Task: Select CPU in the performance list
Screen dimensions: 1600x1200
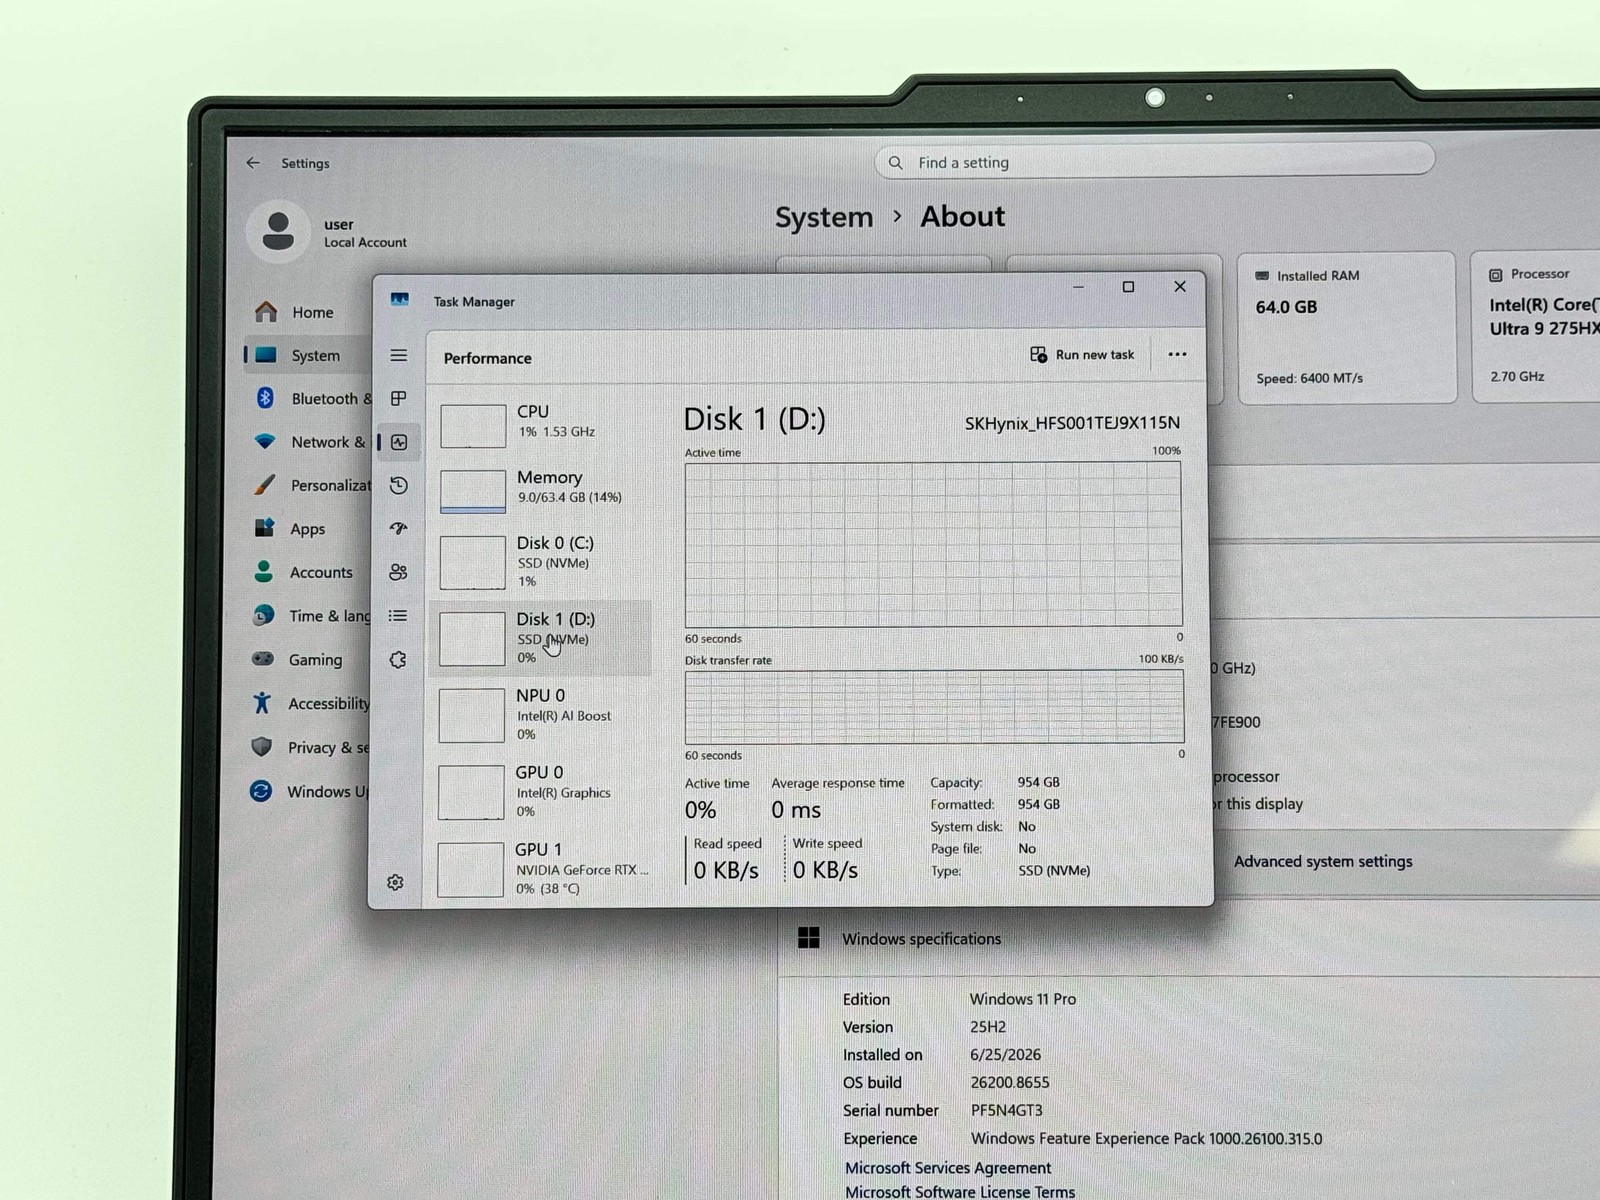Action: [540, 424]
